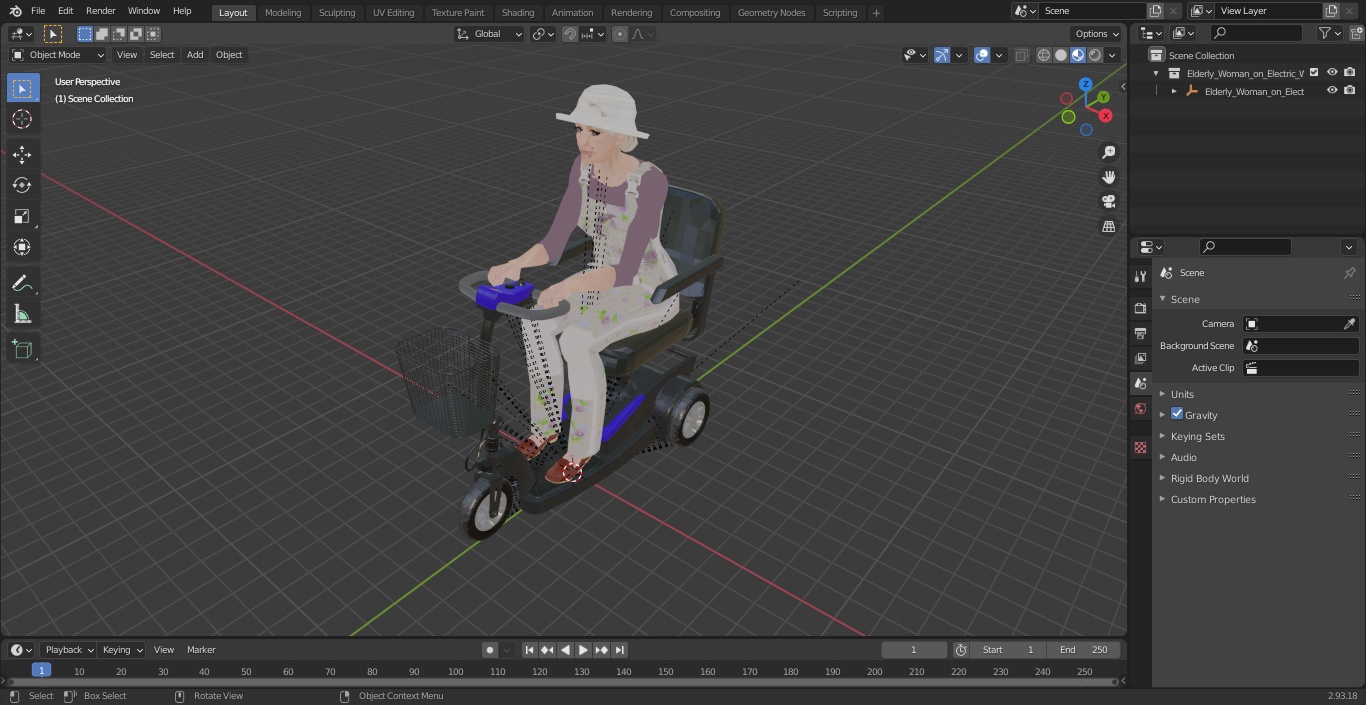Toggle X-ray mode

[x=1021, y=55]
